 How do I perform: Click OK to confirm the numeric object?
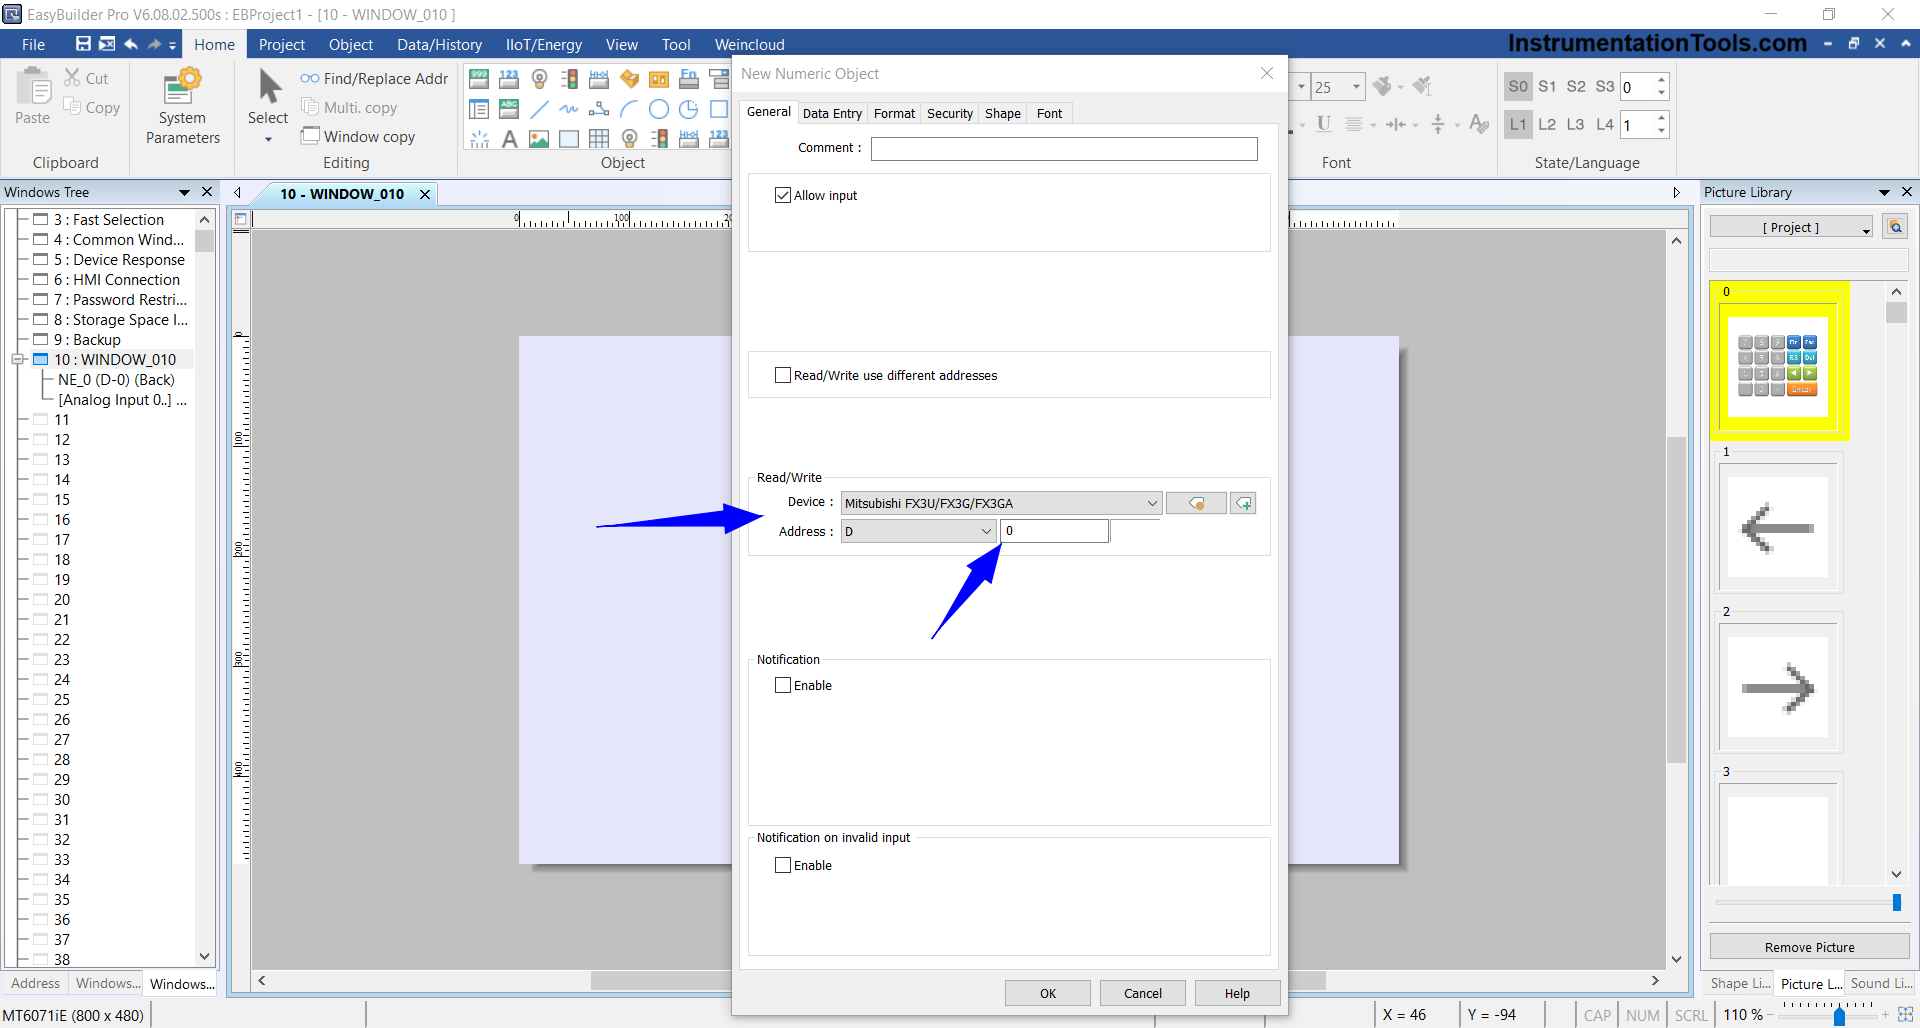(1047, 993)
